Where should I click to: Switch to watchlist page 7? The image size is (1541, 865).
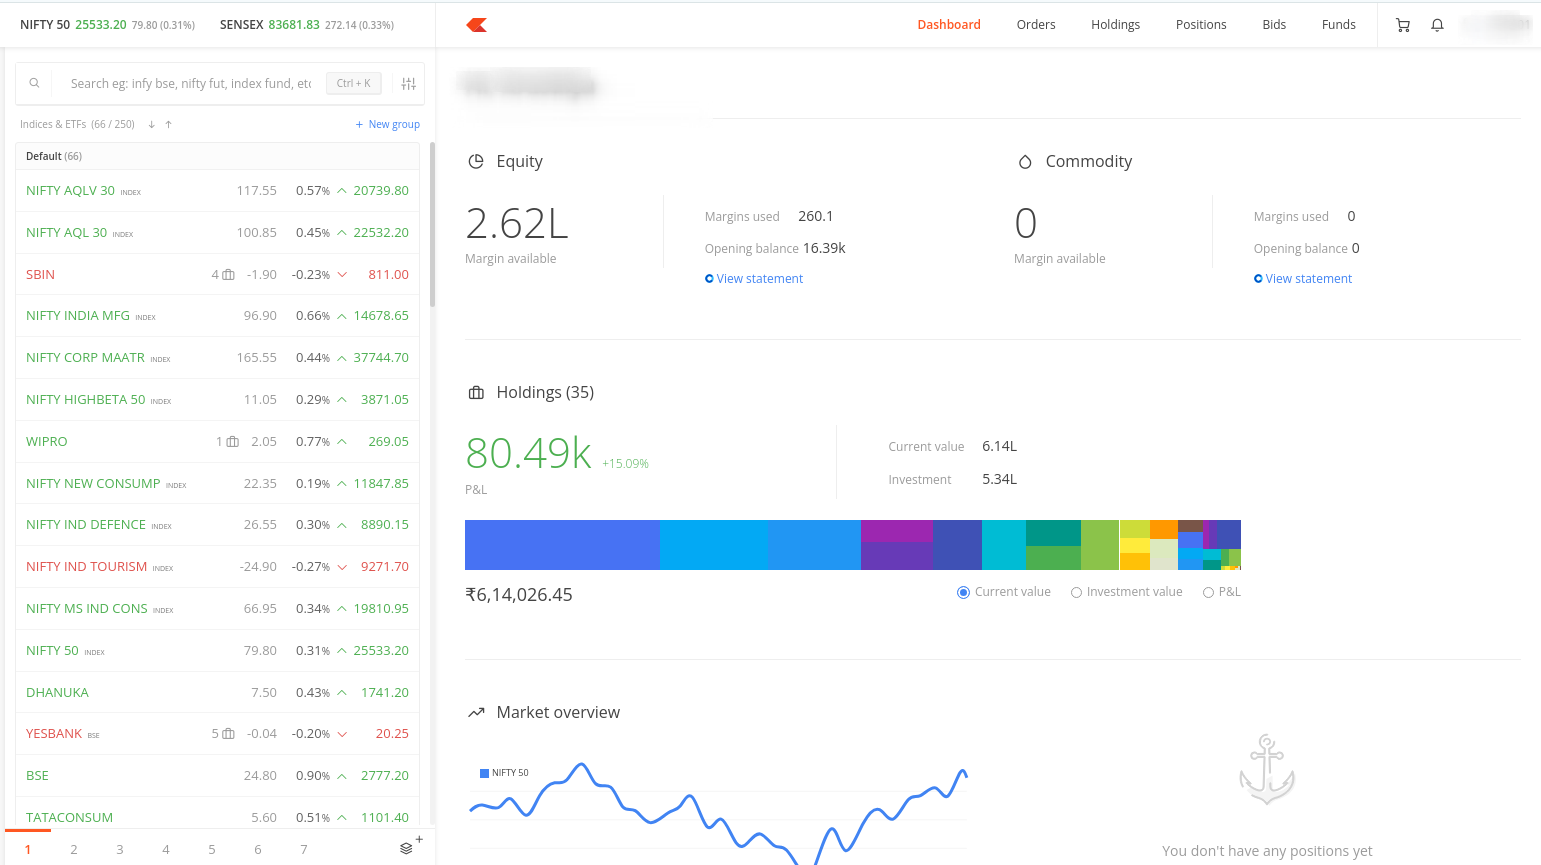[x=304, y=849]
